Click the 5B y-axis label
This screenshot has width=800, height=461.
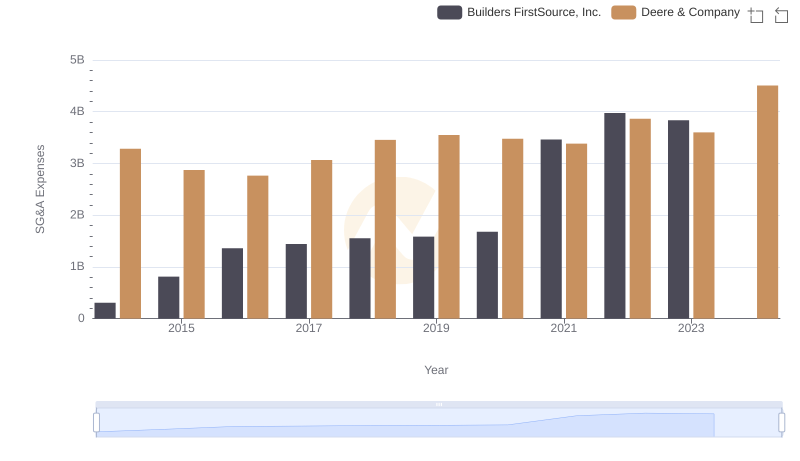tap(77, 60)
